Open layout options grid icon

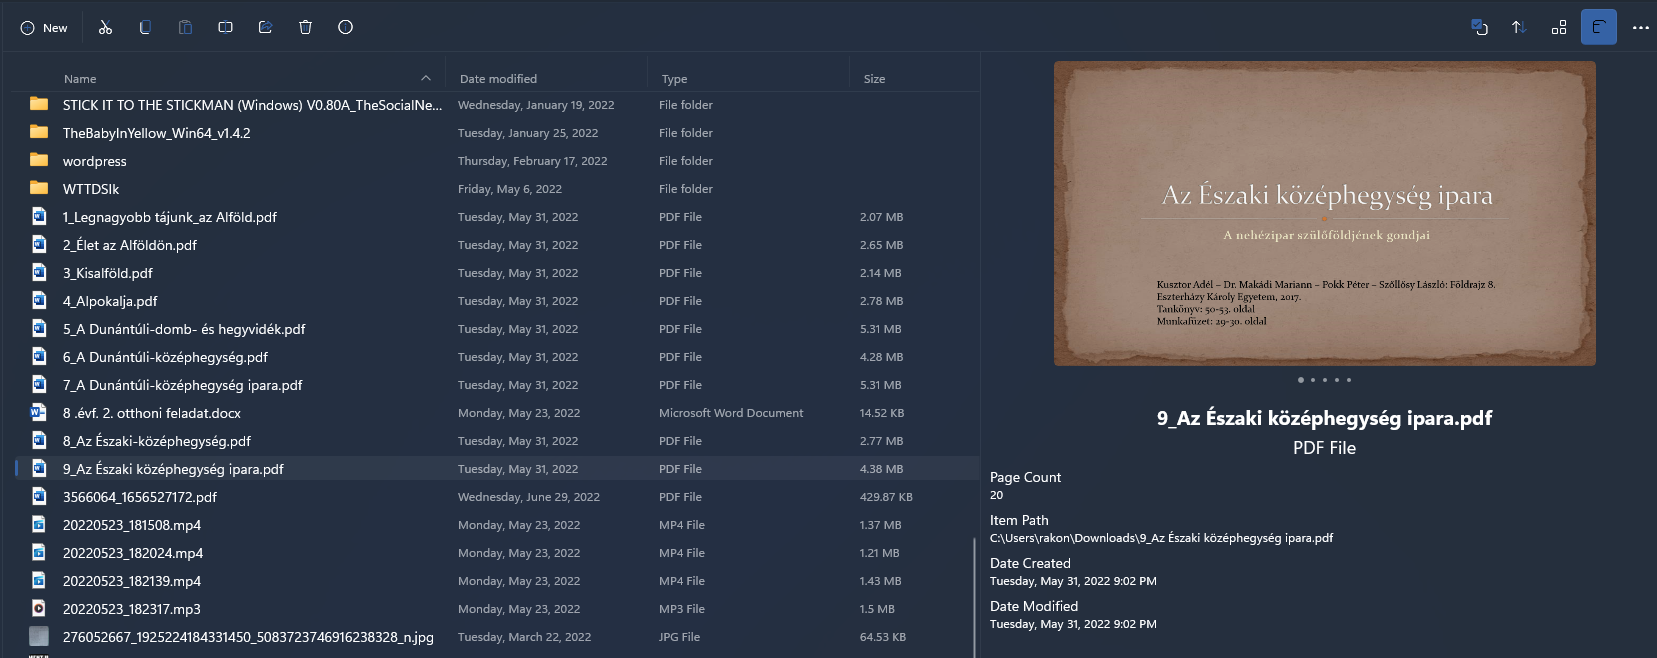tap(1559, 28)
